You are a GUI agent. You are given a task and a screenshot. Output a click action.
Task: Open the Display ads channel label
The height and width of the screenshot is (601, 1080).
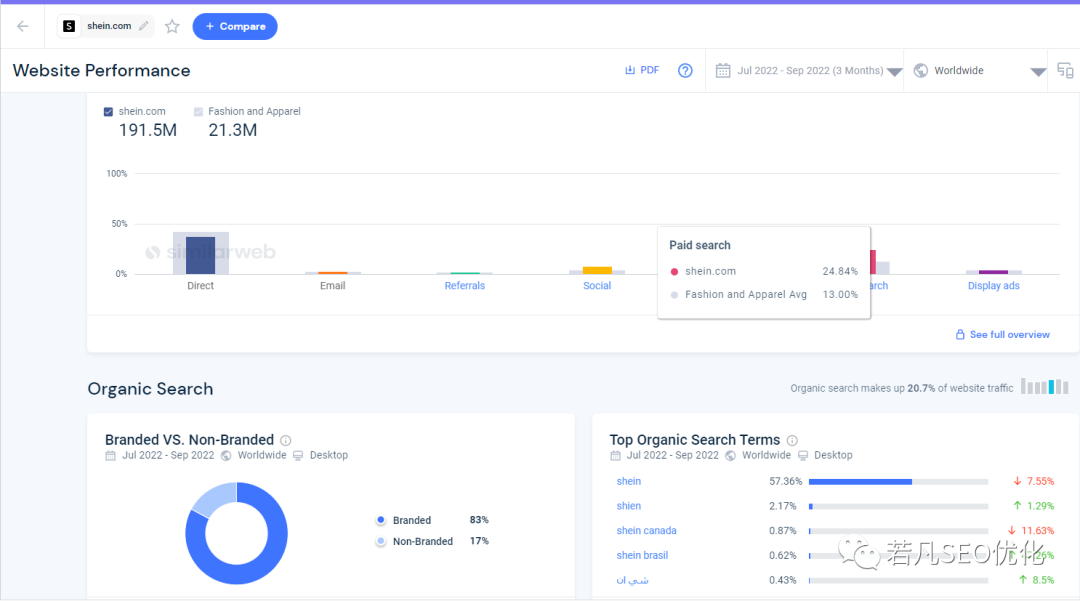point(993,286)
